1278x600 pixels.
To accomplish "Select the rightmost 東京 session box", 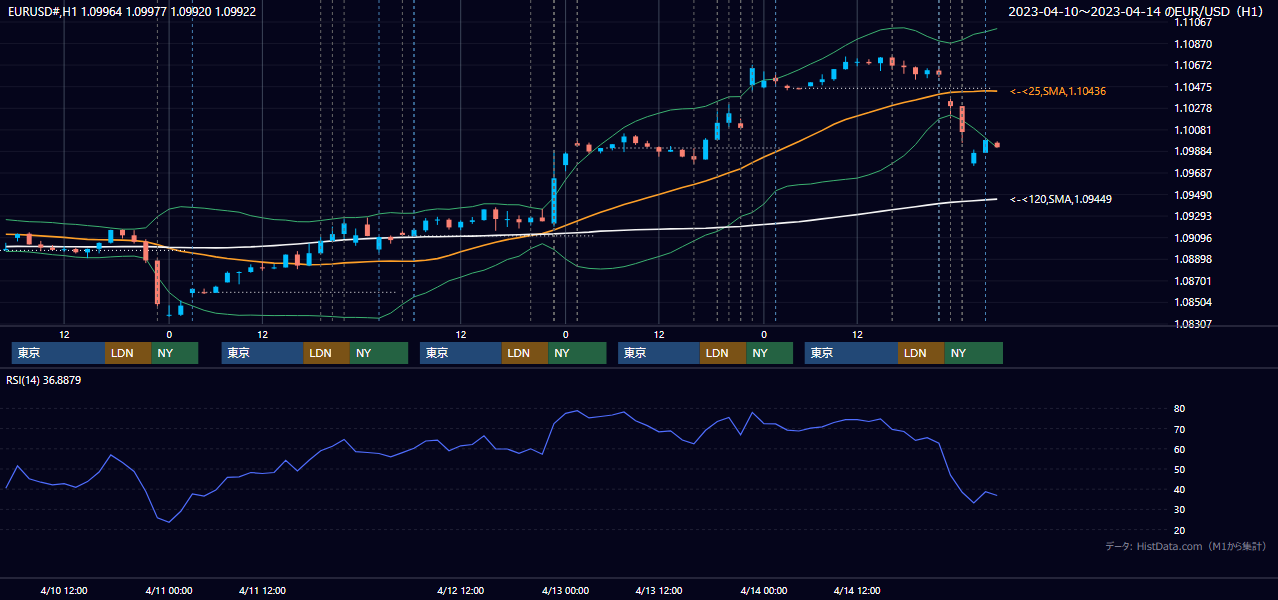I will pos(851,353).
